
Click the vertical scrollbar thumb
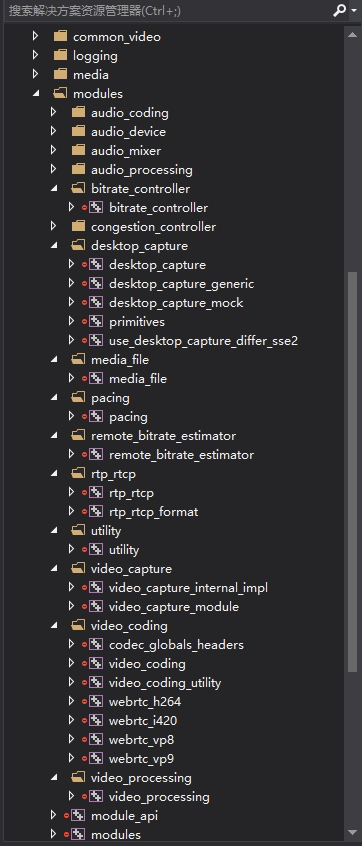[x=352, y=472]
